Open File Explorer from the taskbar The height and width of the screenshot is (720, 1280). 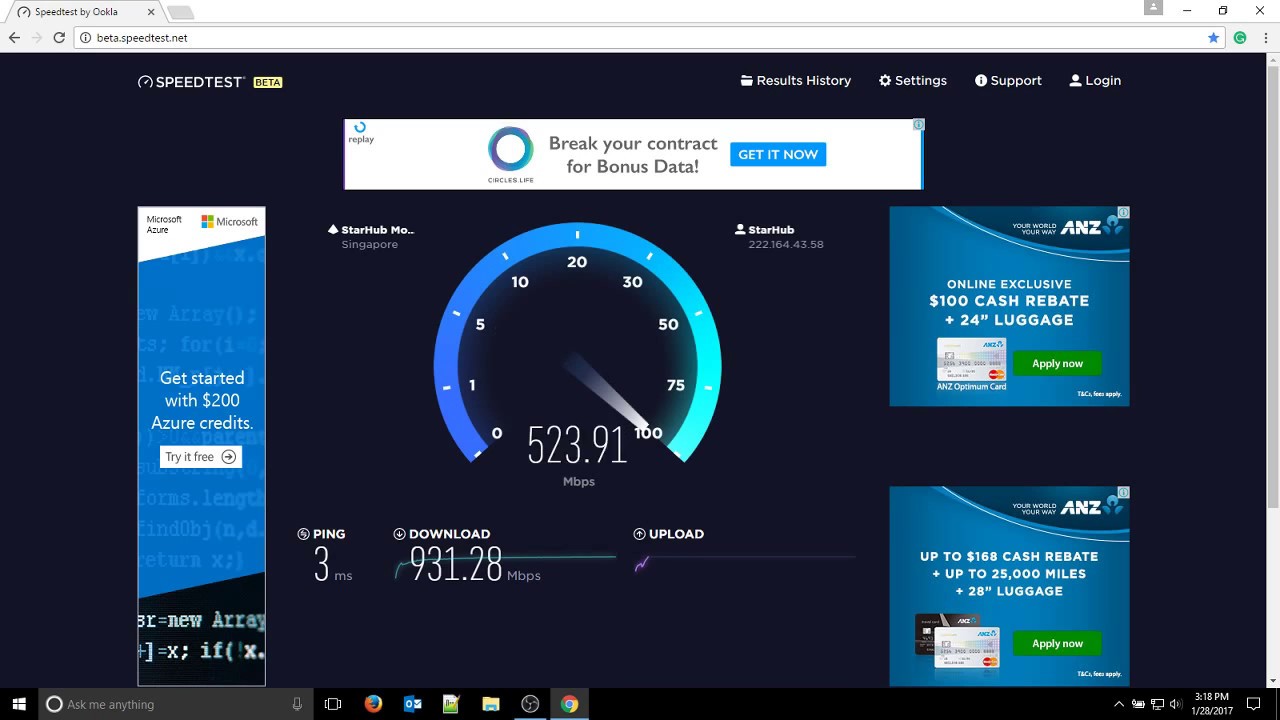point(491,704)
